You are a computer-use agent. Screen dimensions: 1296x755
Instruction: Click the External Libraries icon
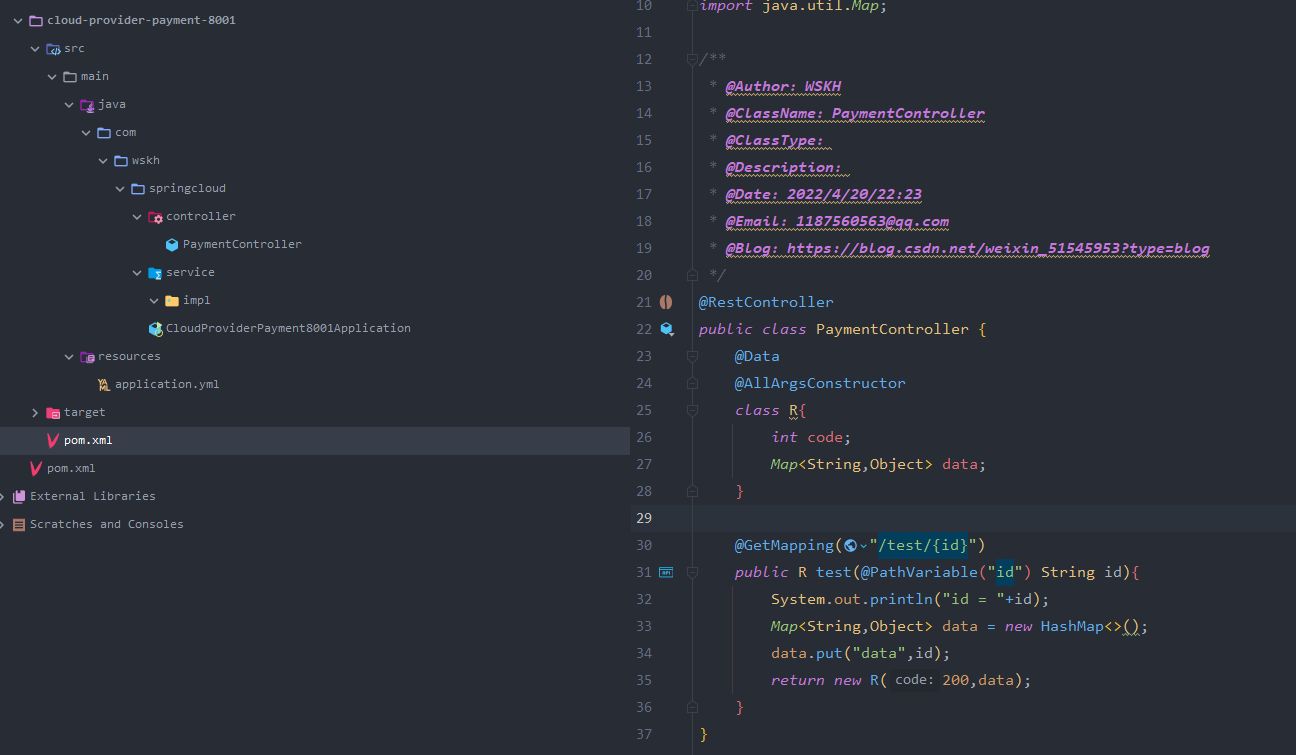[19, 496]
